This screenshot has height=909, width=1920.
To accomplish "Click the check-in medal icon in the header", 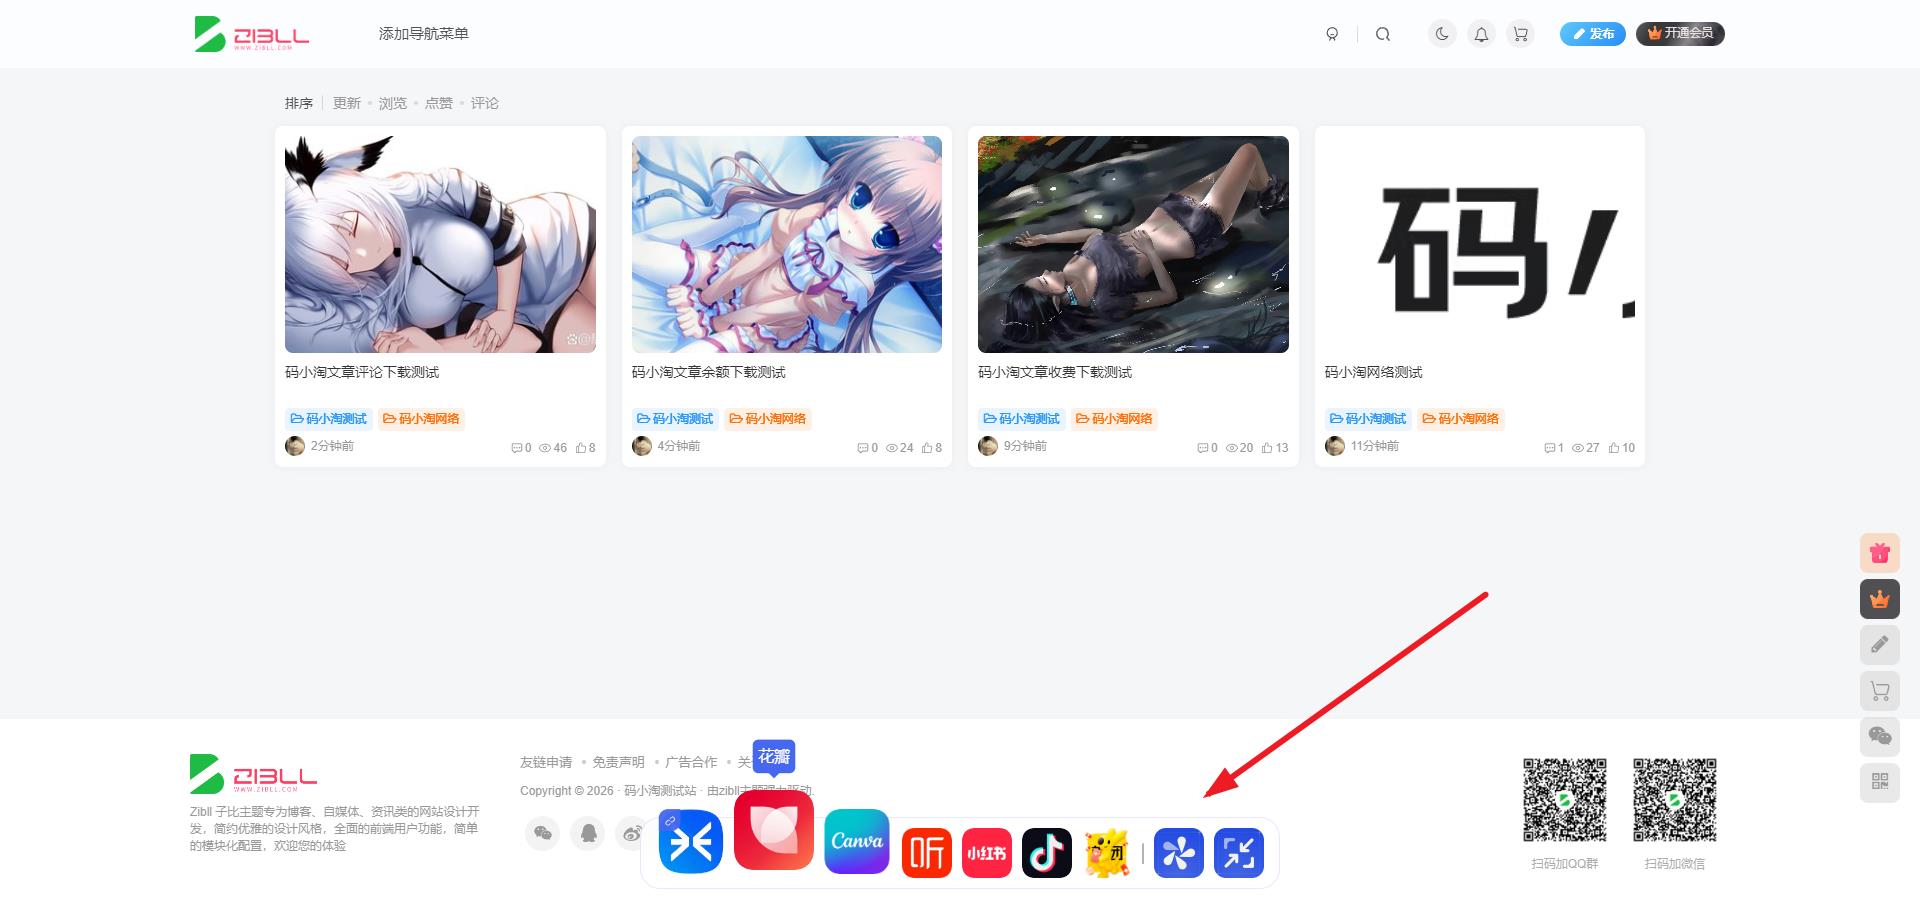I will 1332,33.
